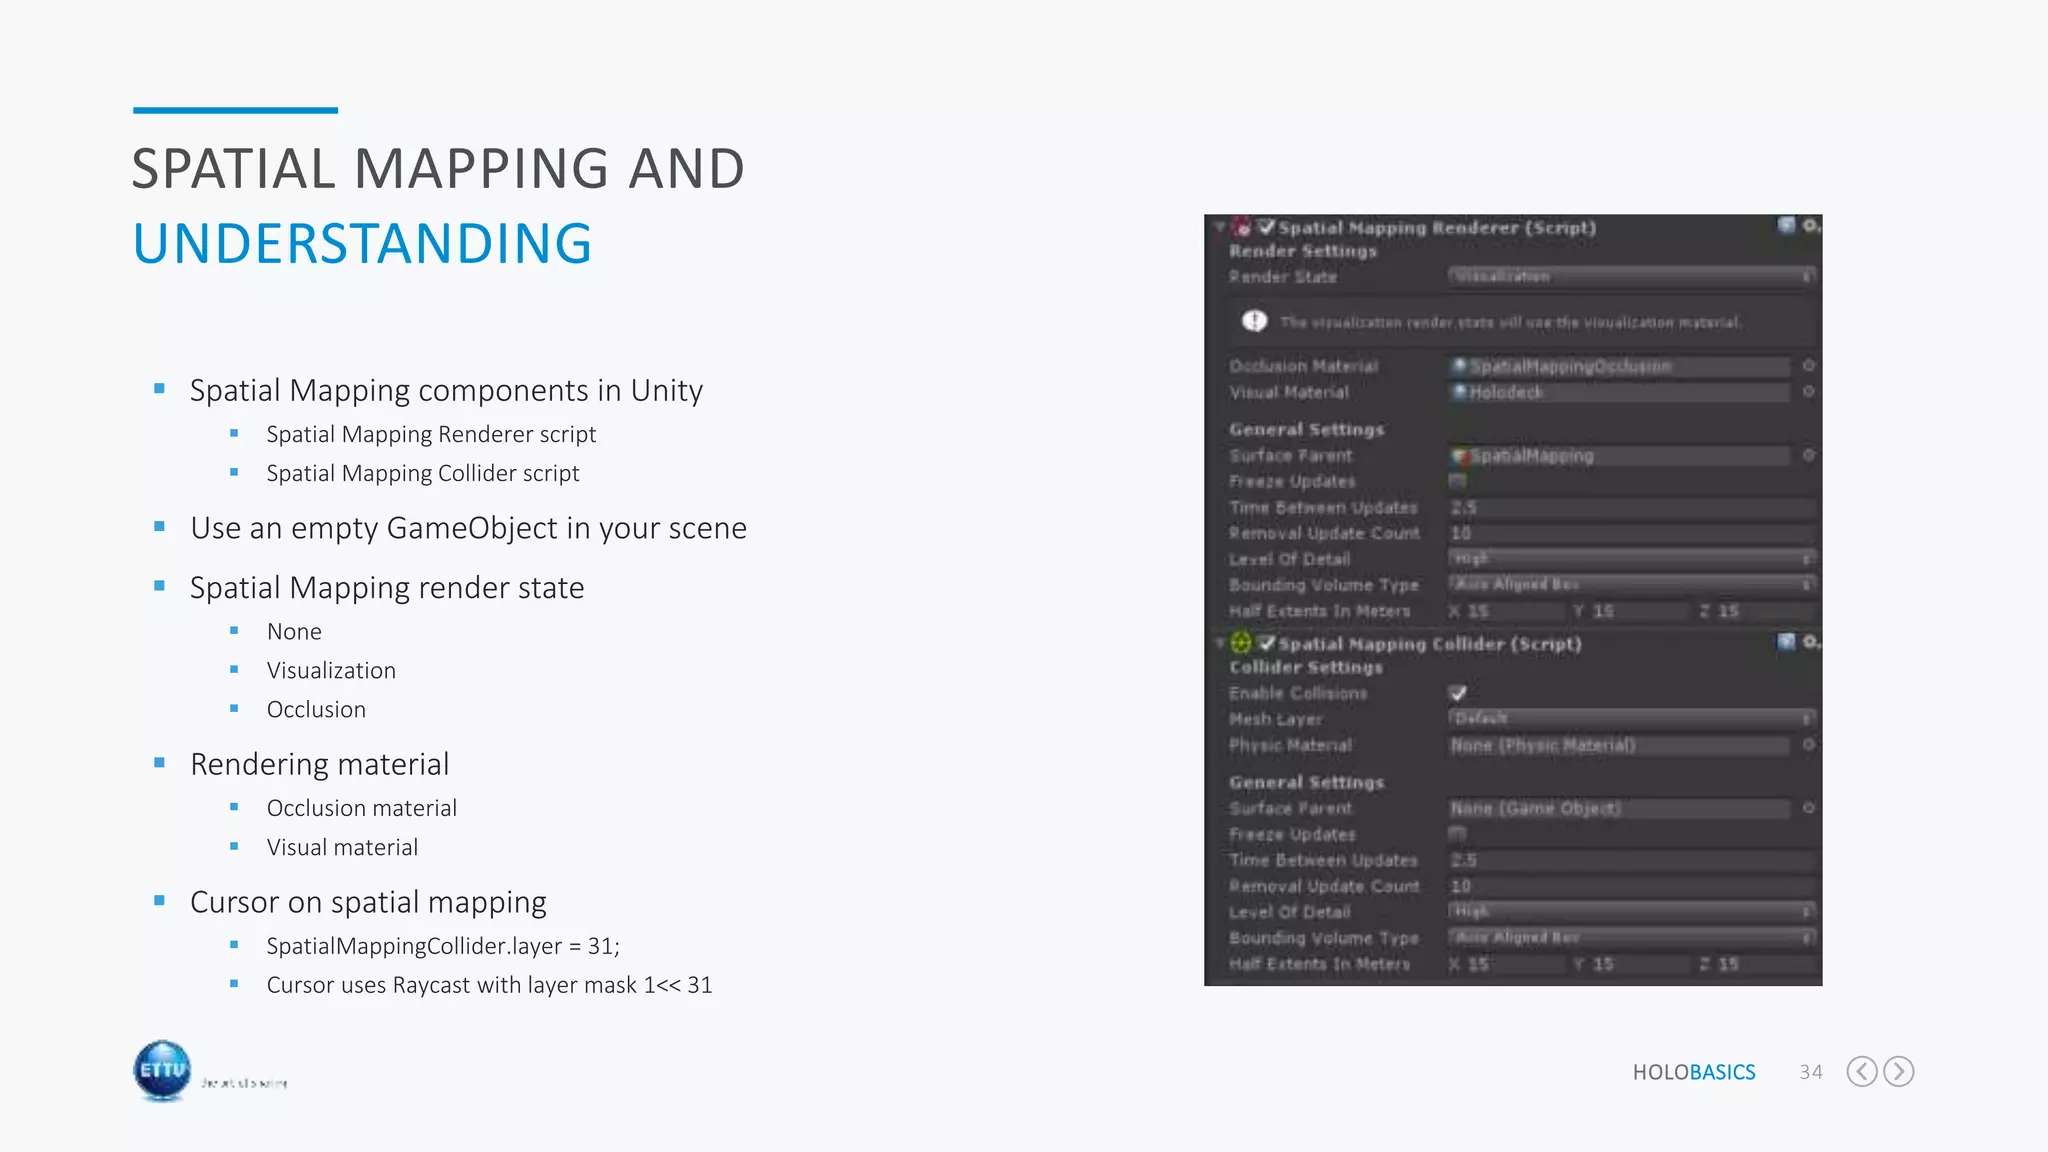Go to next slide arrow
Screen dimensions: 2048x1152
[x=1899, y=1071]
